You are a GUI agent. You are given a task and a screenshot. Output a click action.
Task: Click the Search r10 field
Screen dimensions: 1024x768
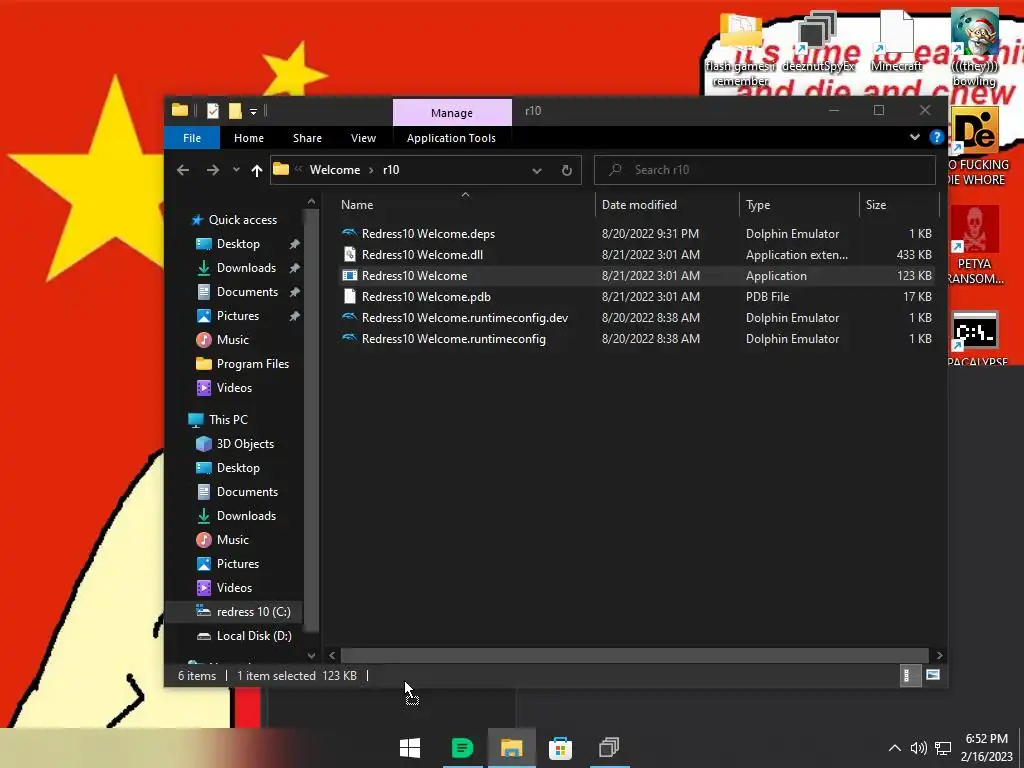765,170
